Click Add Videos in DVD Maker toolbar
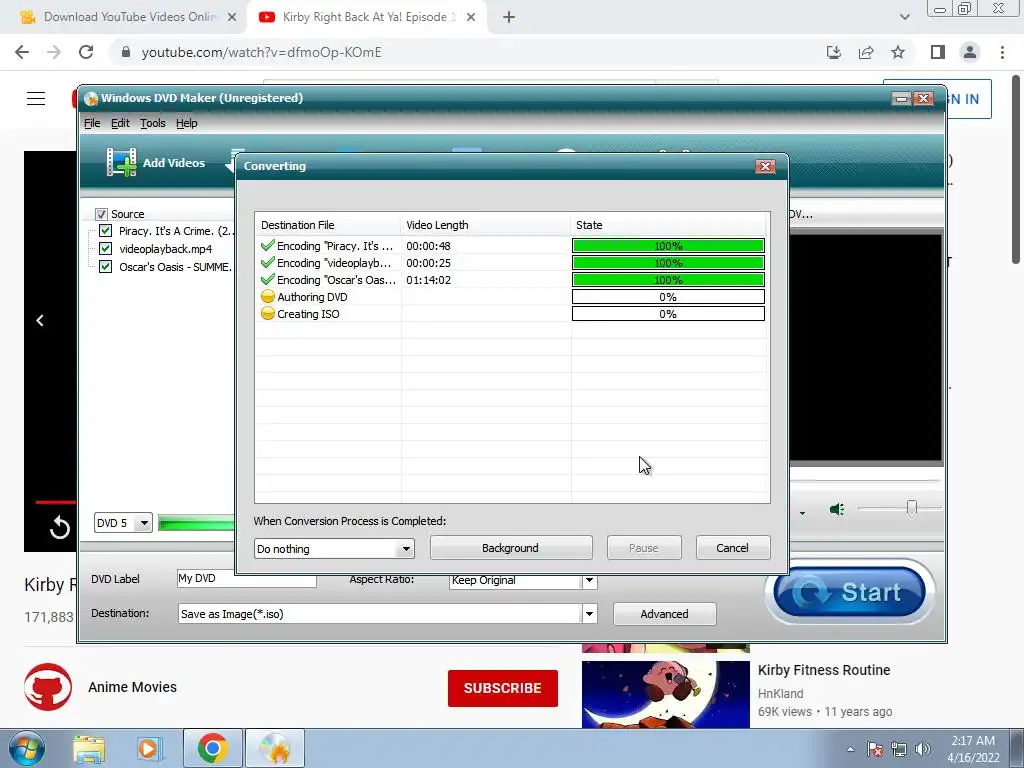 click(156, 162)
